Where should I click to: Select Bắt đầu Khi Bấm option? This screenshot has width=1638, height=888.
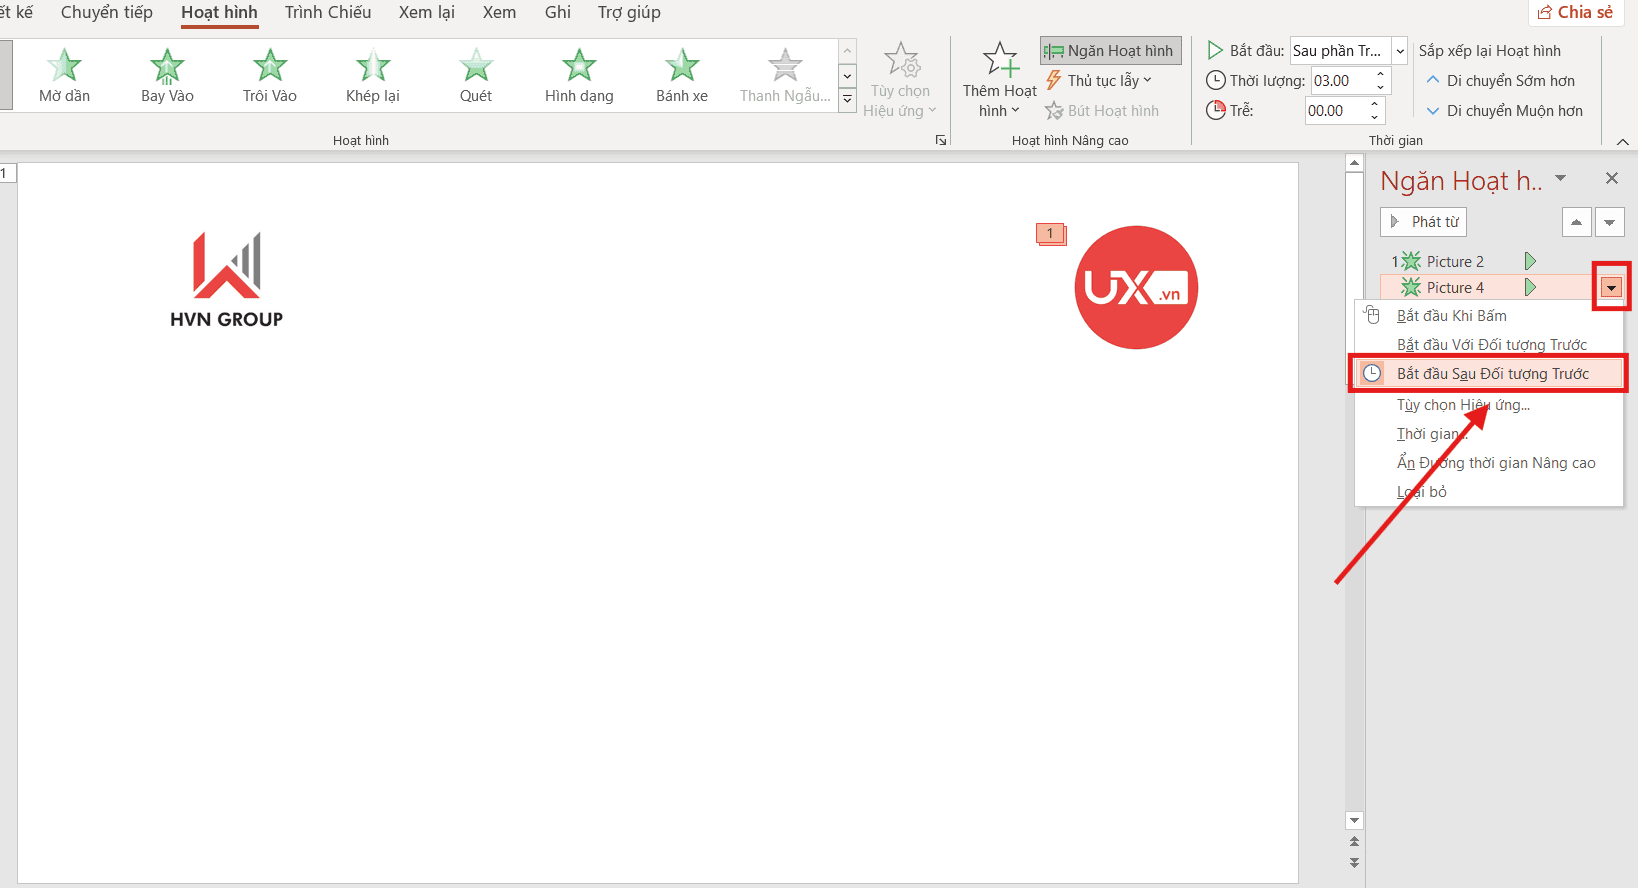tap(1451, 316)
